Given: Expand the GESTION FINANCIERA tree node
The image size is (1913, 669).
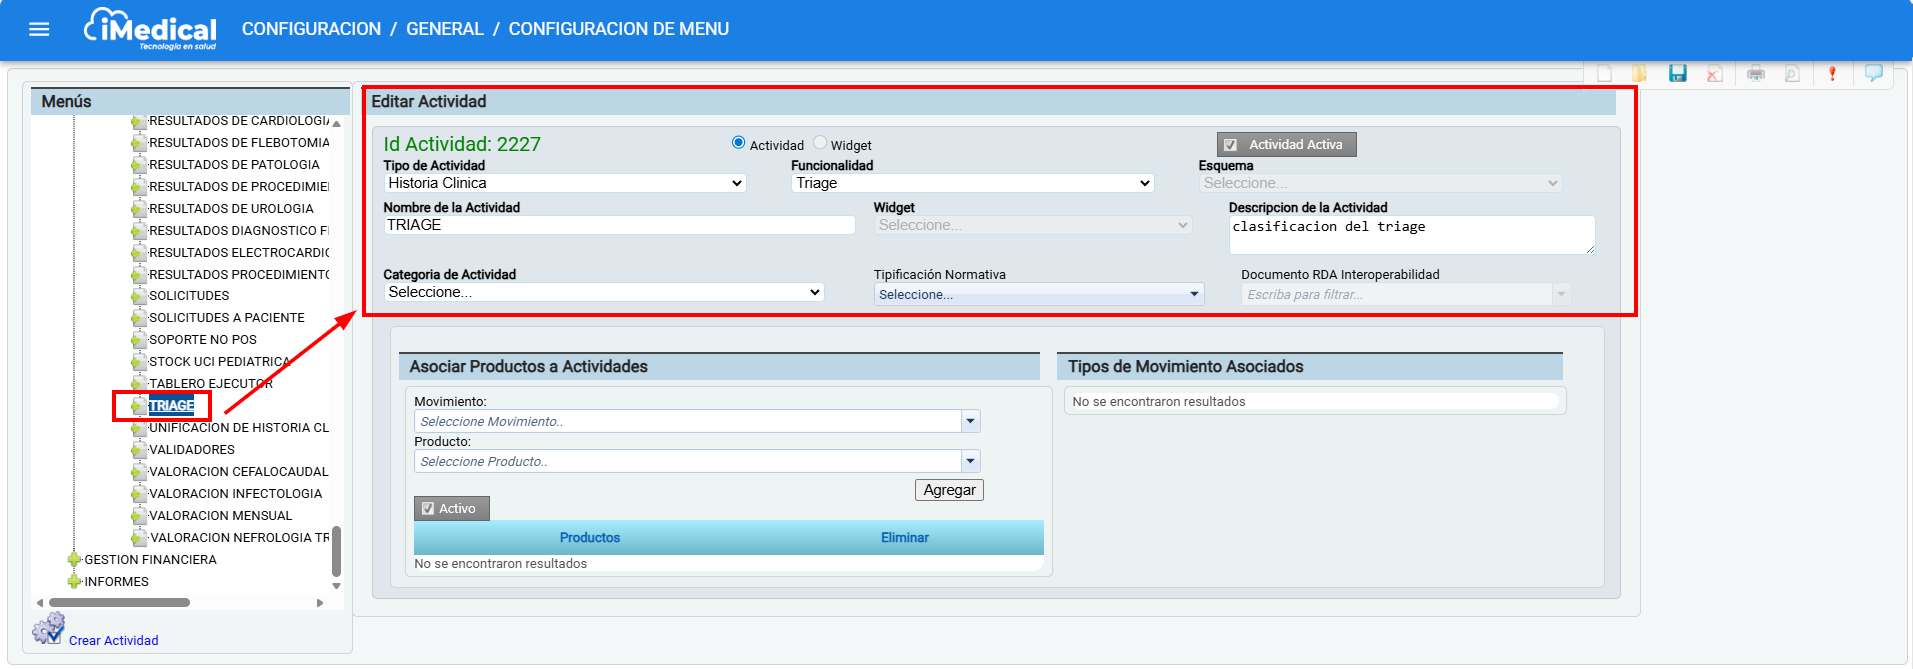Looking at the screenshot, I should click(74, 559).
